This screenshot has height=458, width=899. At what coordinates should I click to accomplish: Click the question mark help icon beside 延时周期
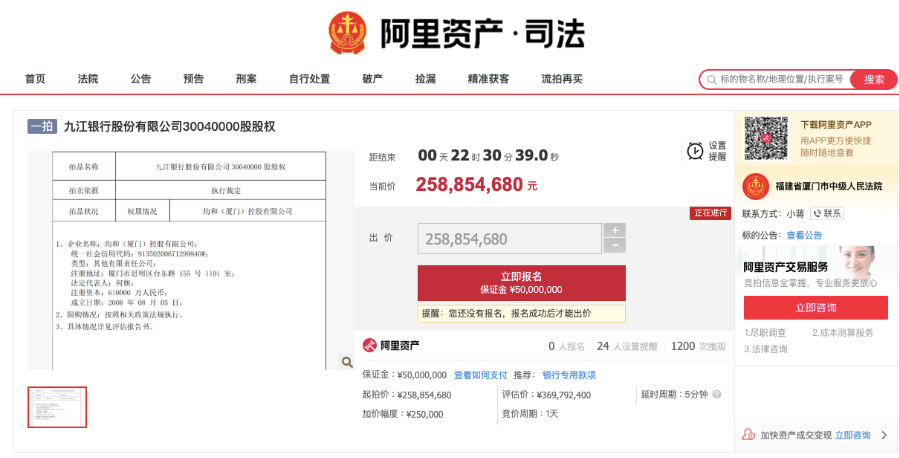[x=717, y=394]
